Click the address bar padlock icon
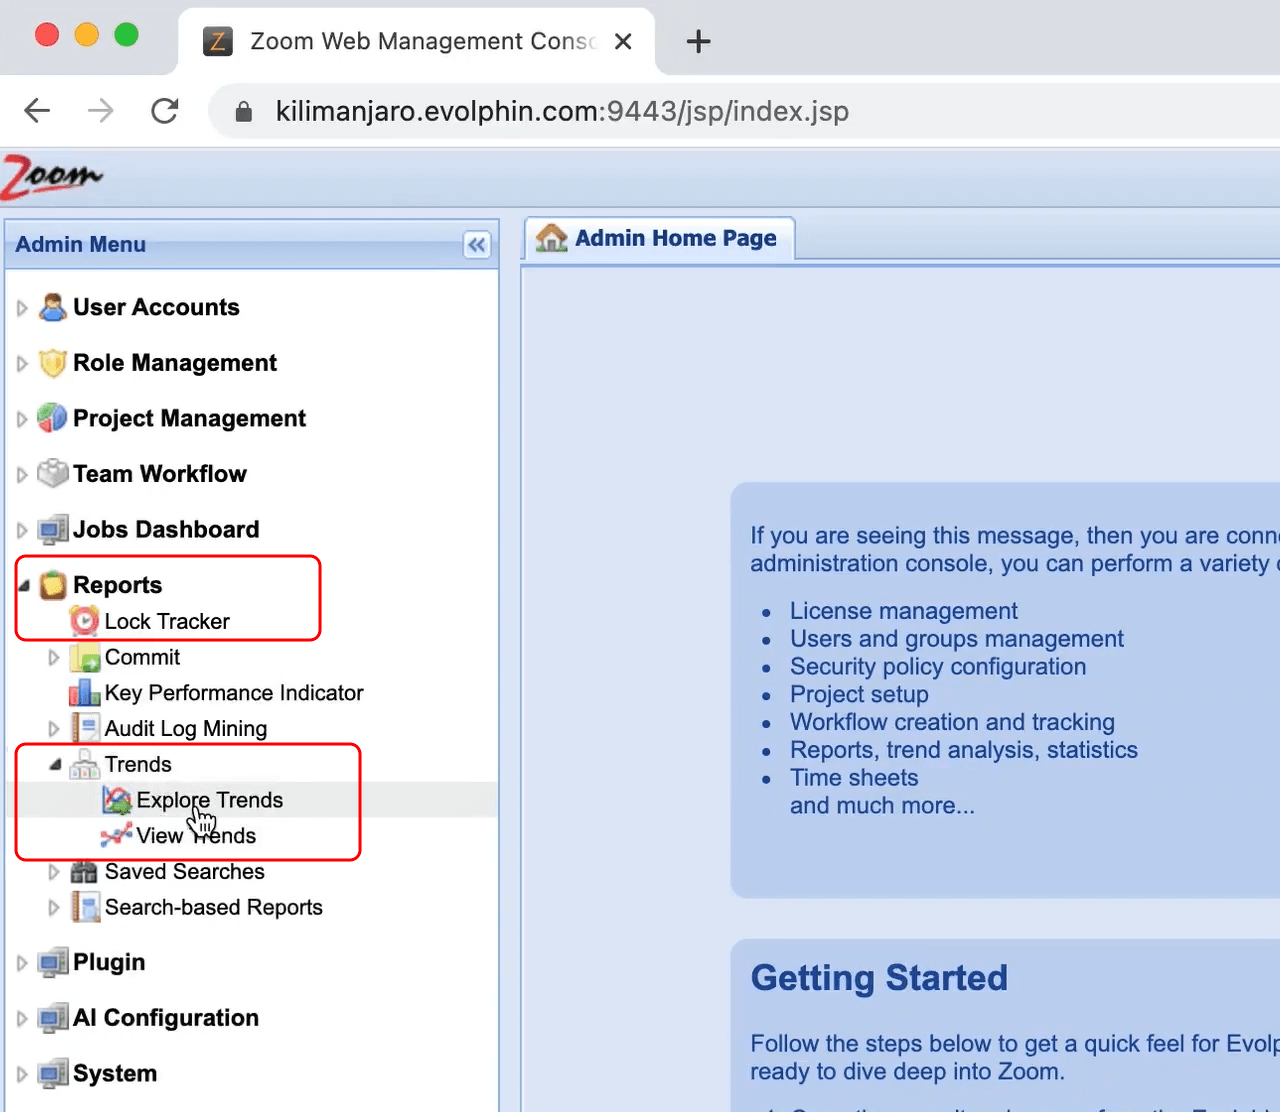This screenshot has height=1112, width=1280. (x=243, y=111)
